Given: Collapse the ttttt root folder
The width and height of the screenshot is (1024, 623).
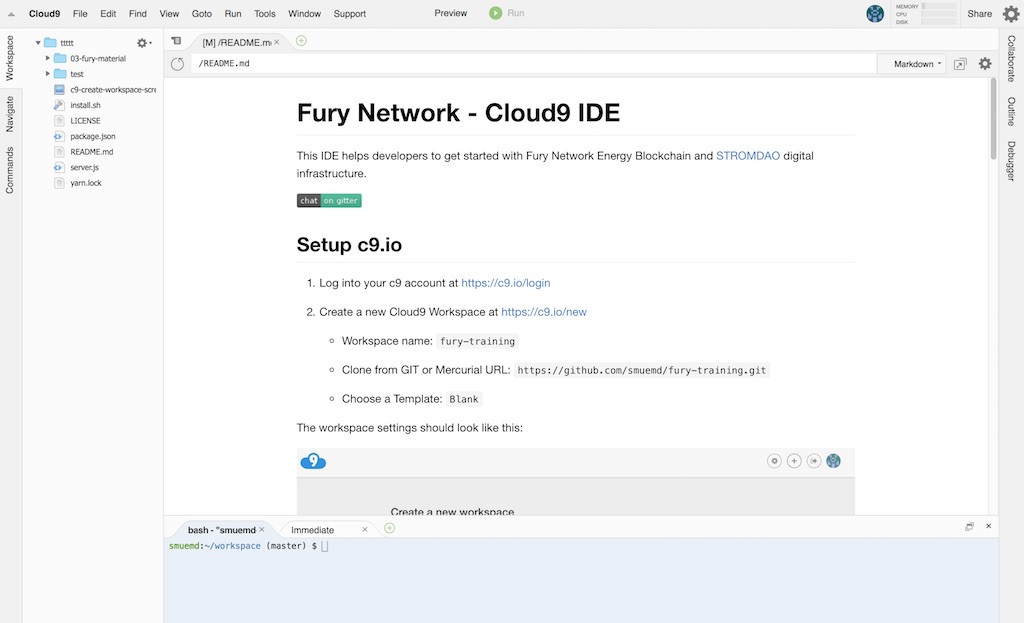Looking at the screenshot, I should pyautogui.click(x=38, y=42).
